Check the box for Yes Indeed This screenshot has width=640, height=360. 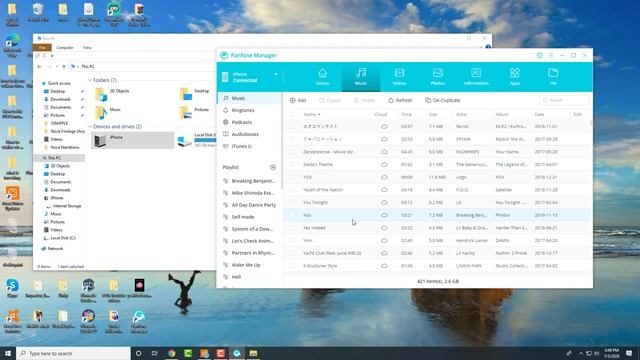tap(292, 228)
